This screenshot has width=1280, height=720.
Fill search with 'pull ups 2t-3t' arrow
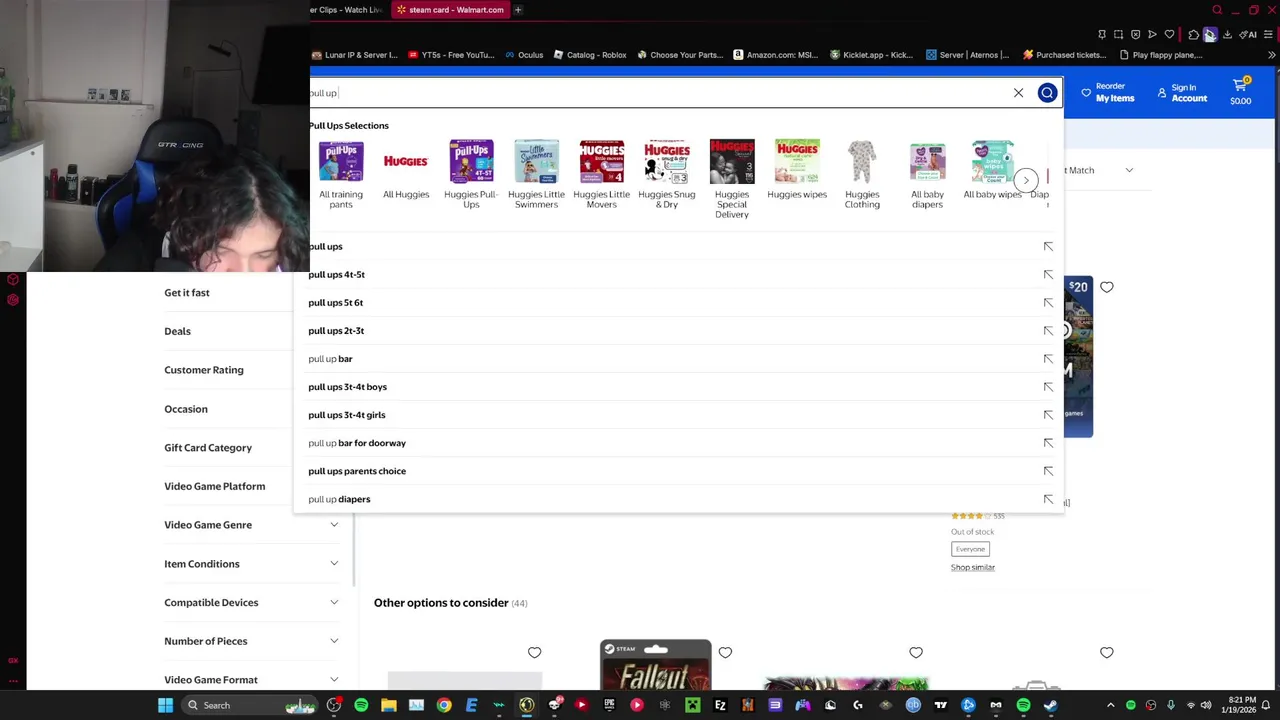(x=1048, y=330)
